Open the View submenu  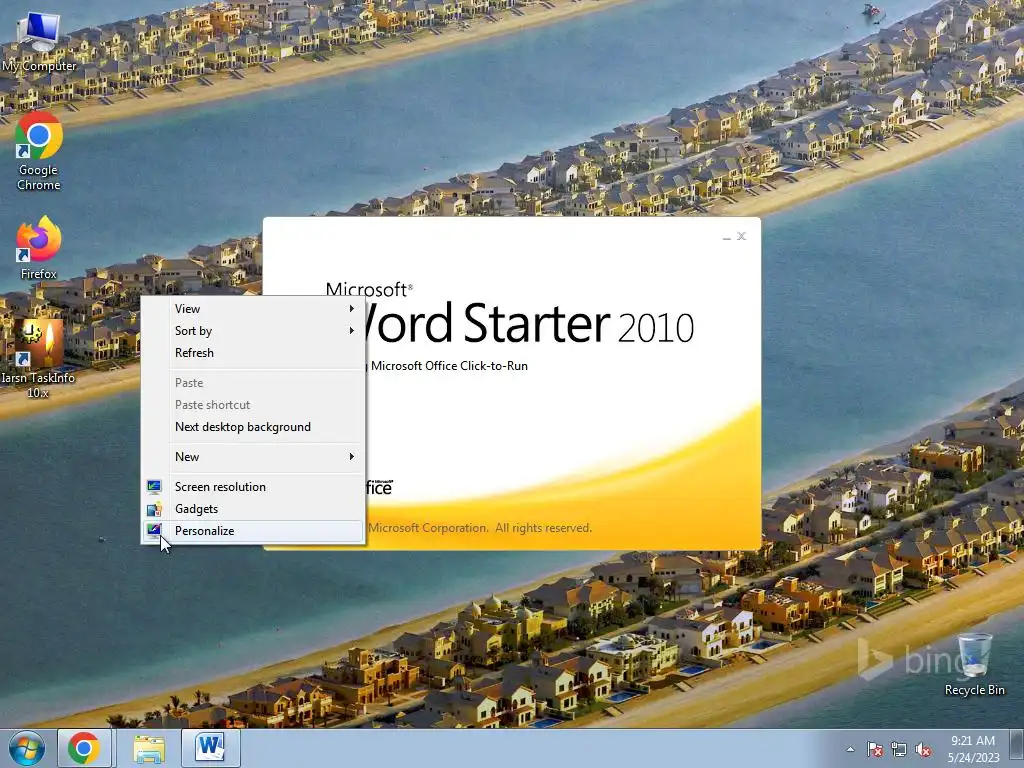point(253,309)
